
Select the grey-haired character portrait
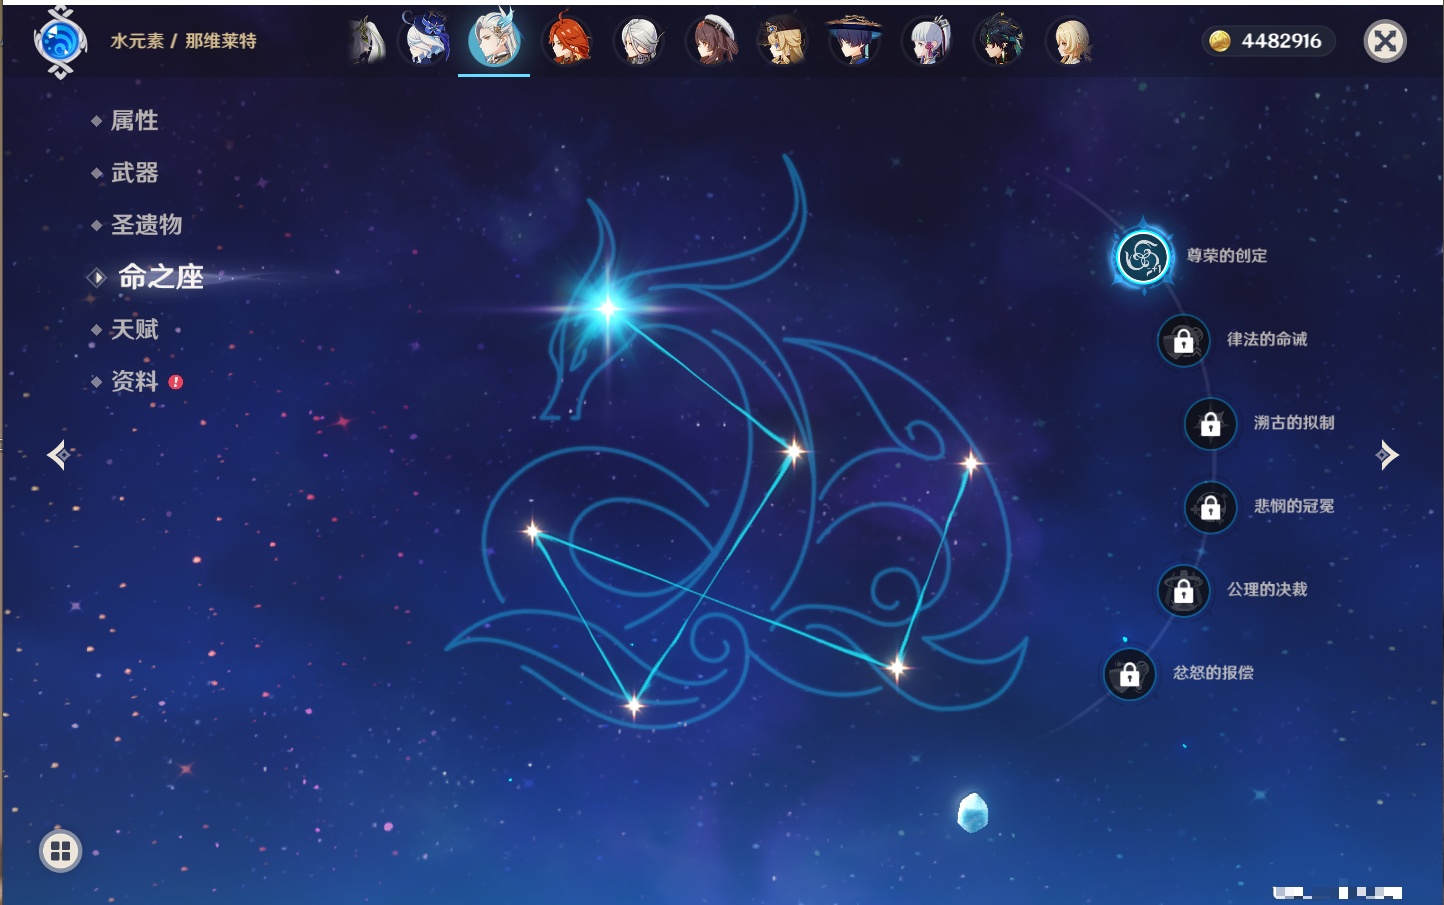[639, 41]
